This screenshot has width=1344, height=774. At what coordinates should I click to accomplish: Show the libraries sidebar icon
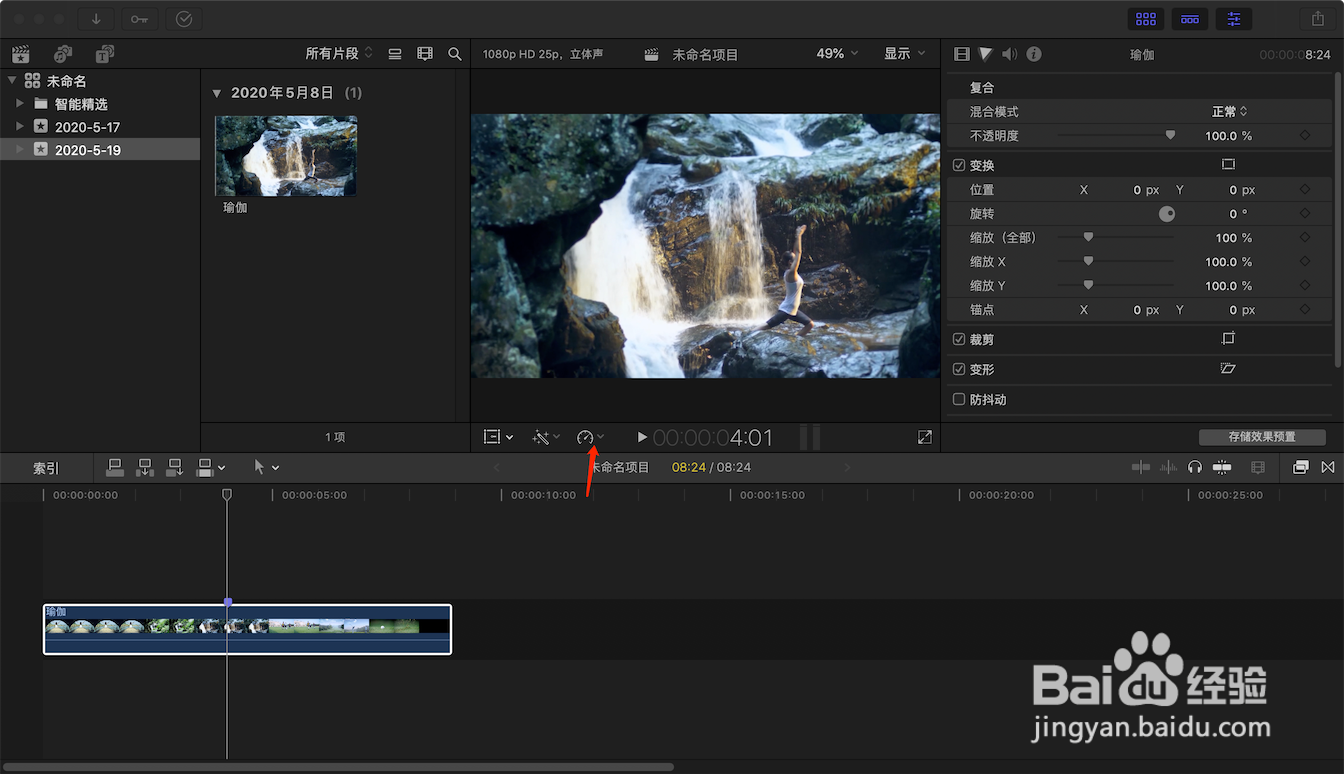(x=20, y=54)
